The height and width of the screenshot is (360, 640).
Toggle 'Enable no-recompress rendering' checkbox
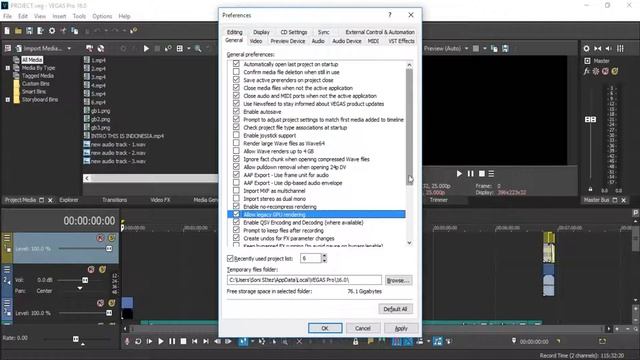point(236,207)
